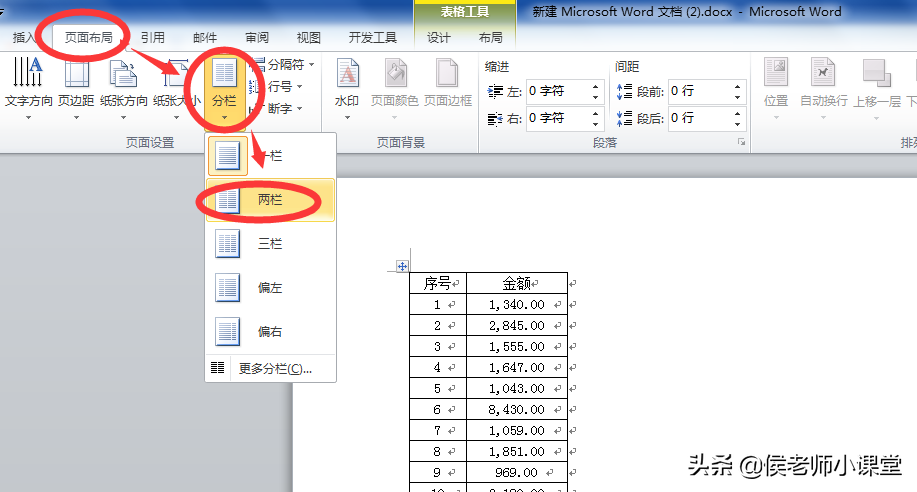Click the 金额 table header cell
Image resolution: width=917 pixels, height=492 pixels.
[517, 283]
